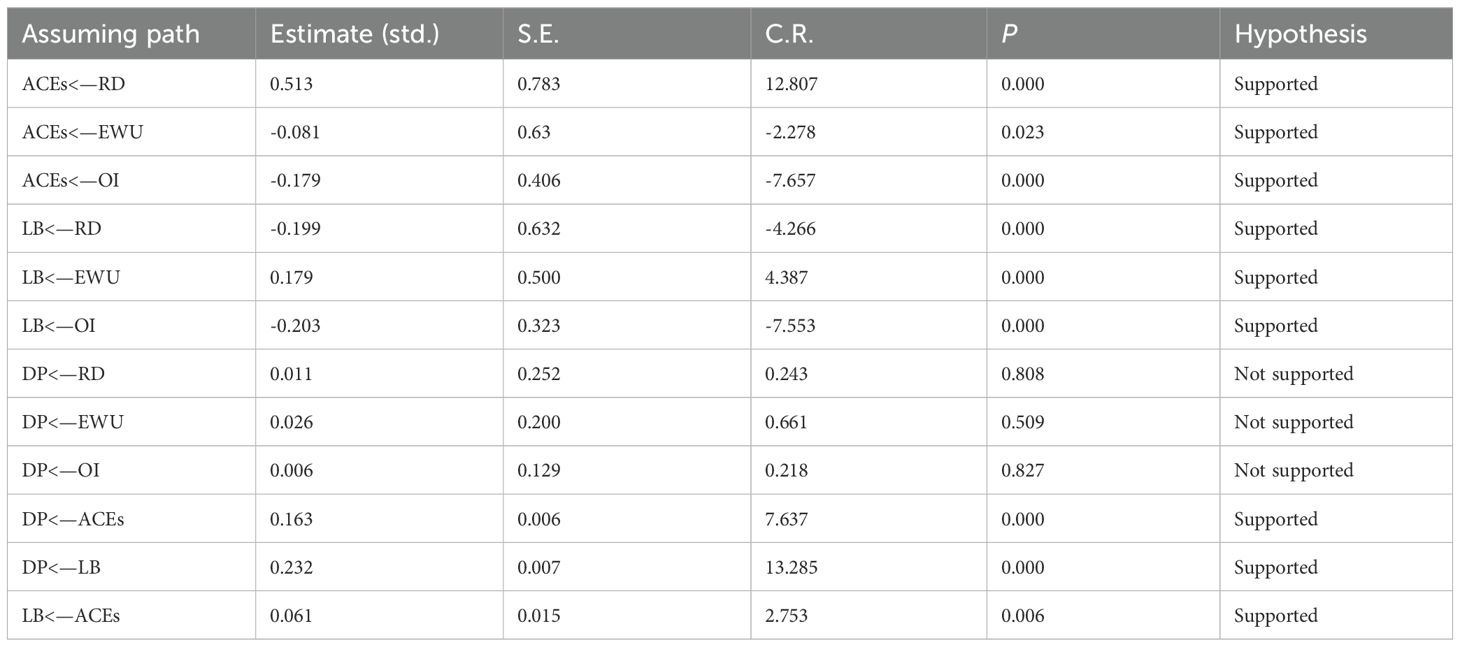
Task: Click the 'C.R.' column header
Action: (786, 34)
